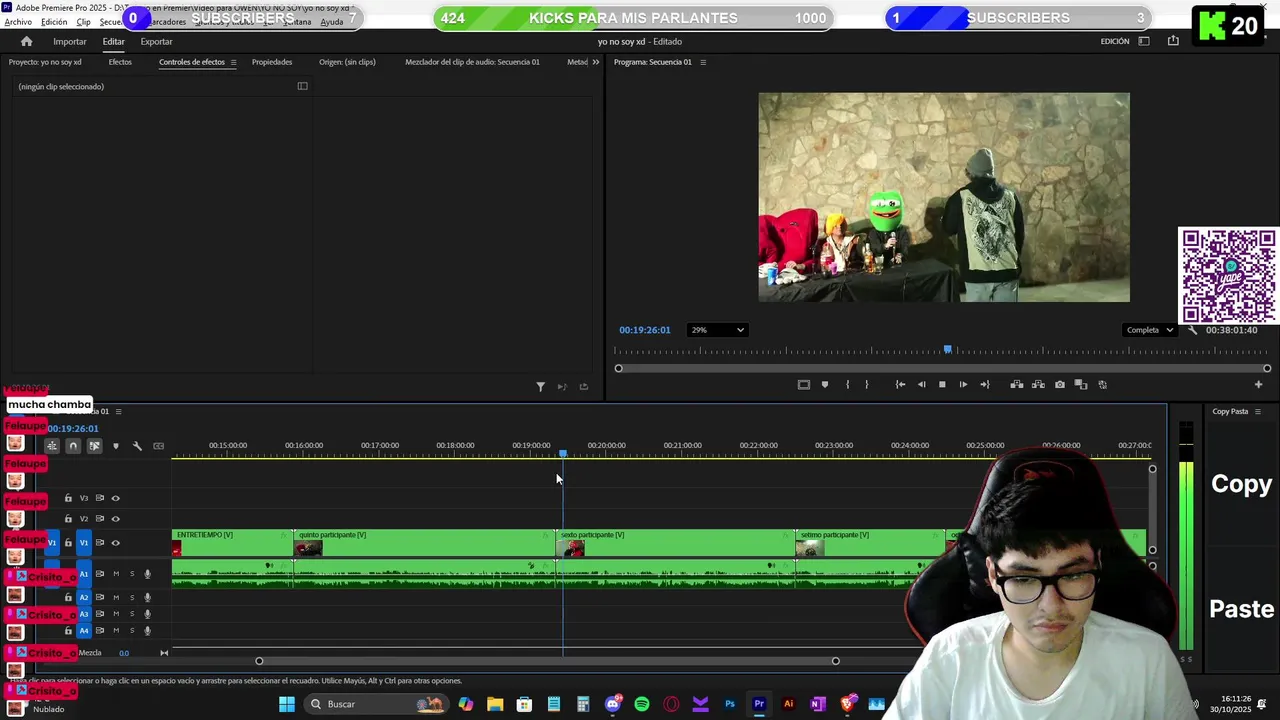
Task: Open Quick Export share icon
Action: [x=1173, y=41]
